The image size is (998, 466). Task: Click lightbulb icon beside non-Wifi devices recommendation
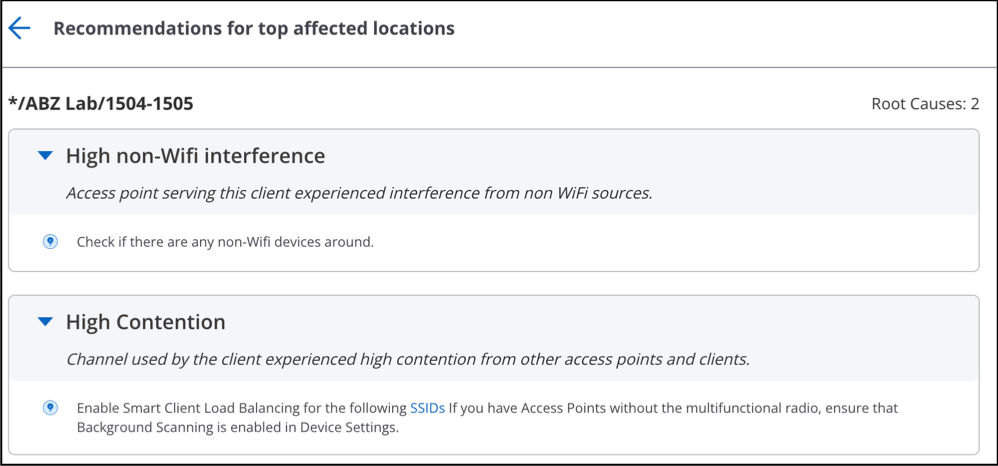click(50, 242)
